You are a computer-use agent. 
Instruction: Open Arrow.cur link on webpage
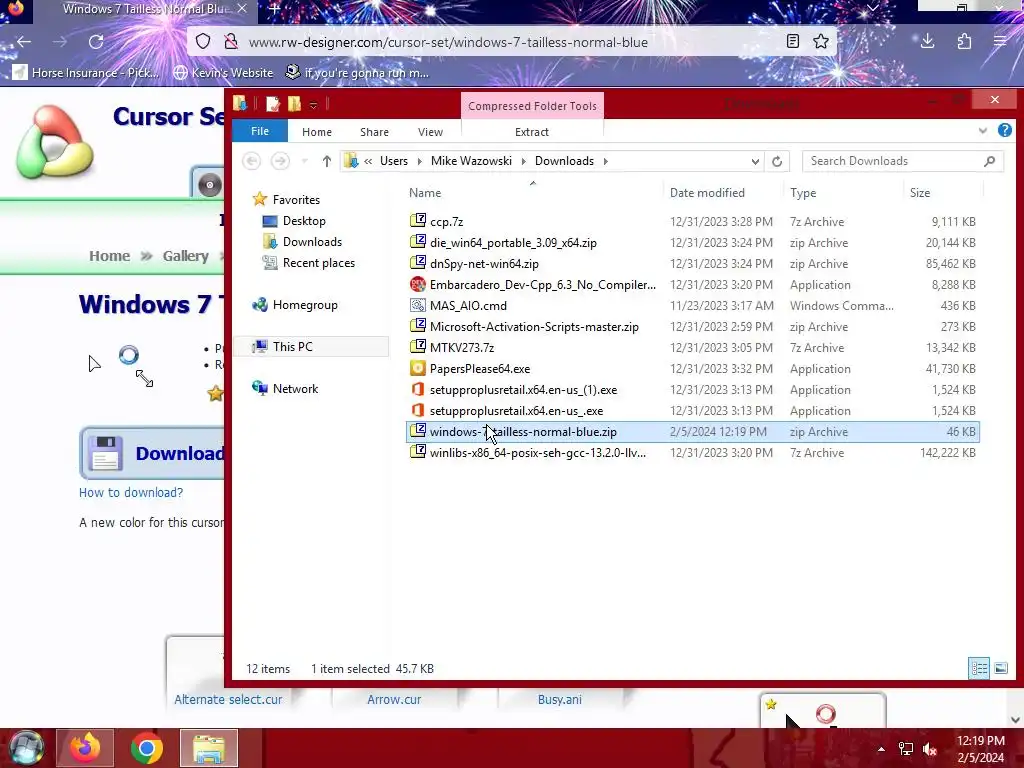[394, 699]
